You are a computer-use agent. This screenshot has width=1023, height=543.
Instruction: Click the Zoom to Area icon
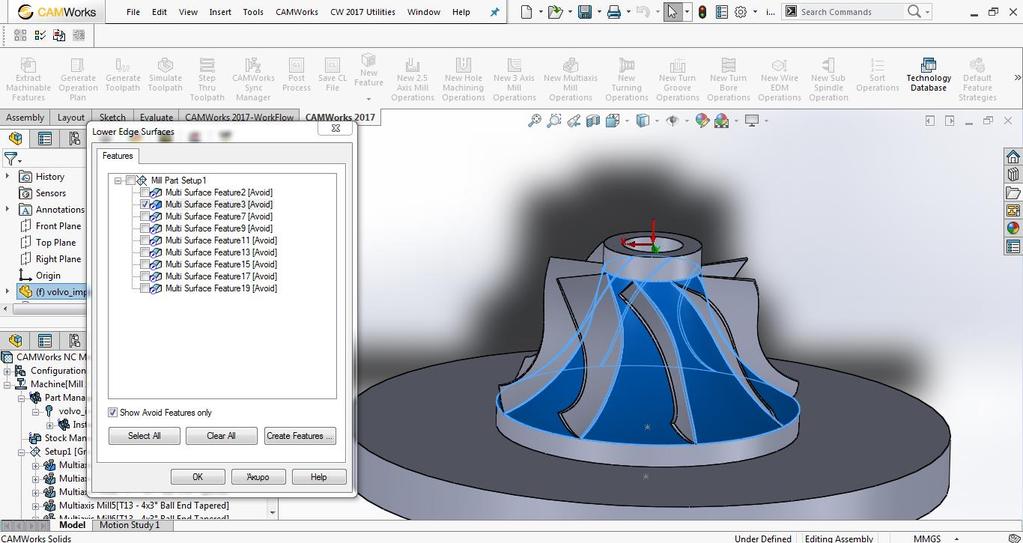(555, 121)
